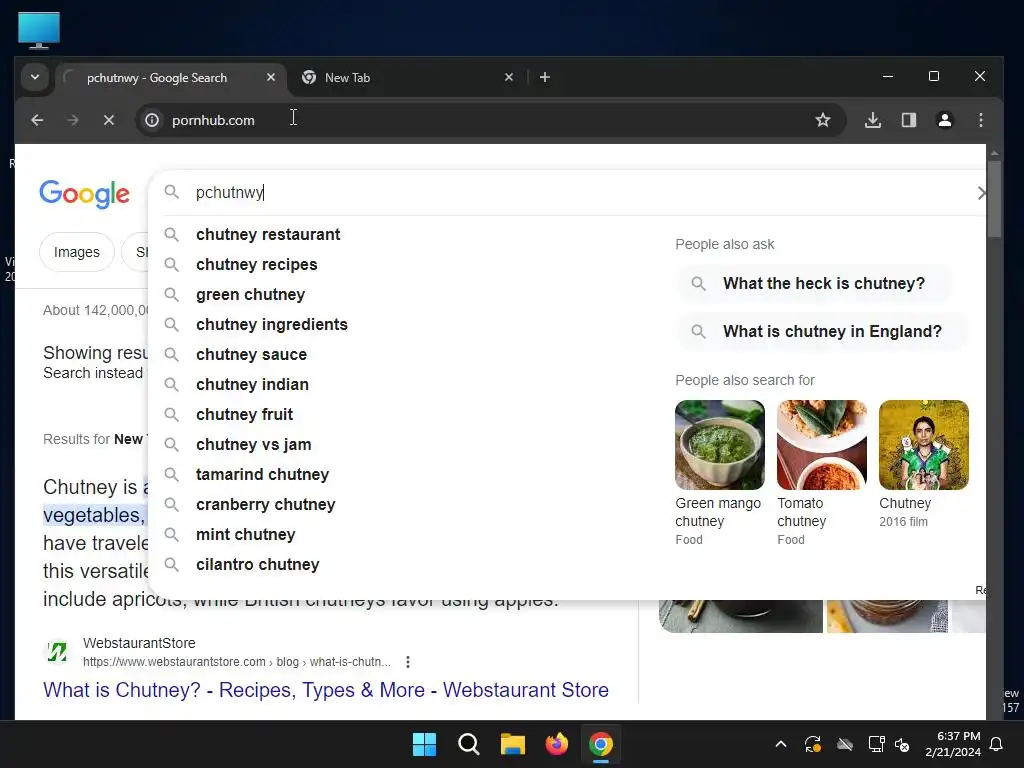The width and height of the screenshot is (1024, 768).
Task: Open File Explorer from the taskbar
Action: (x=513, y=744)
